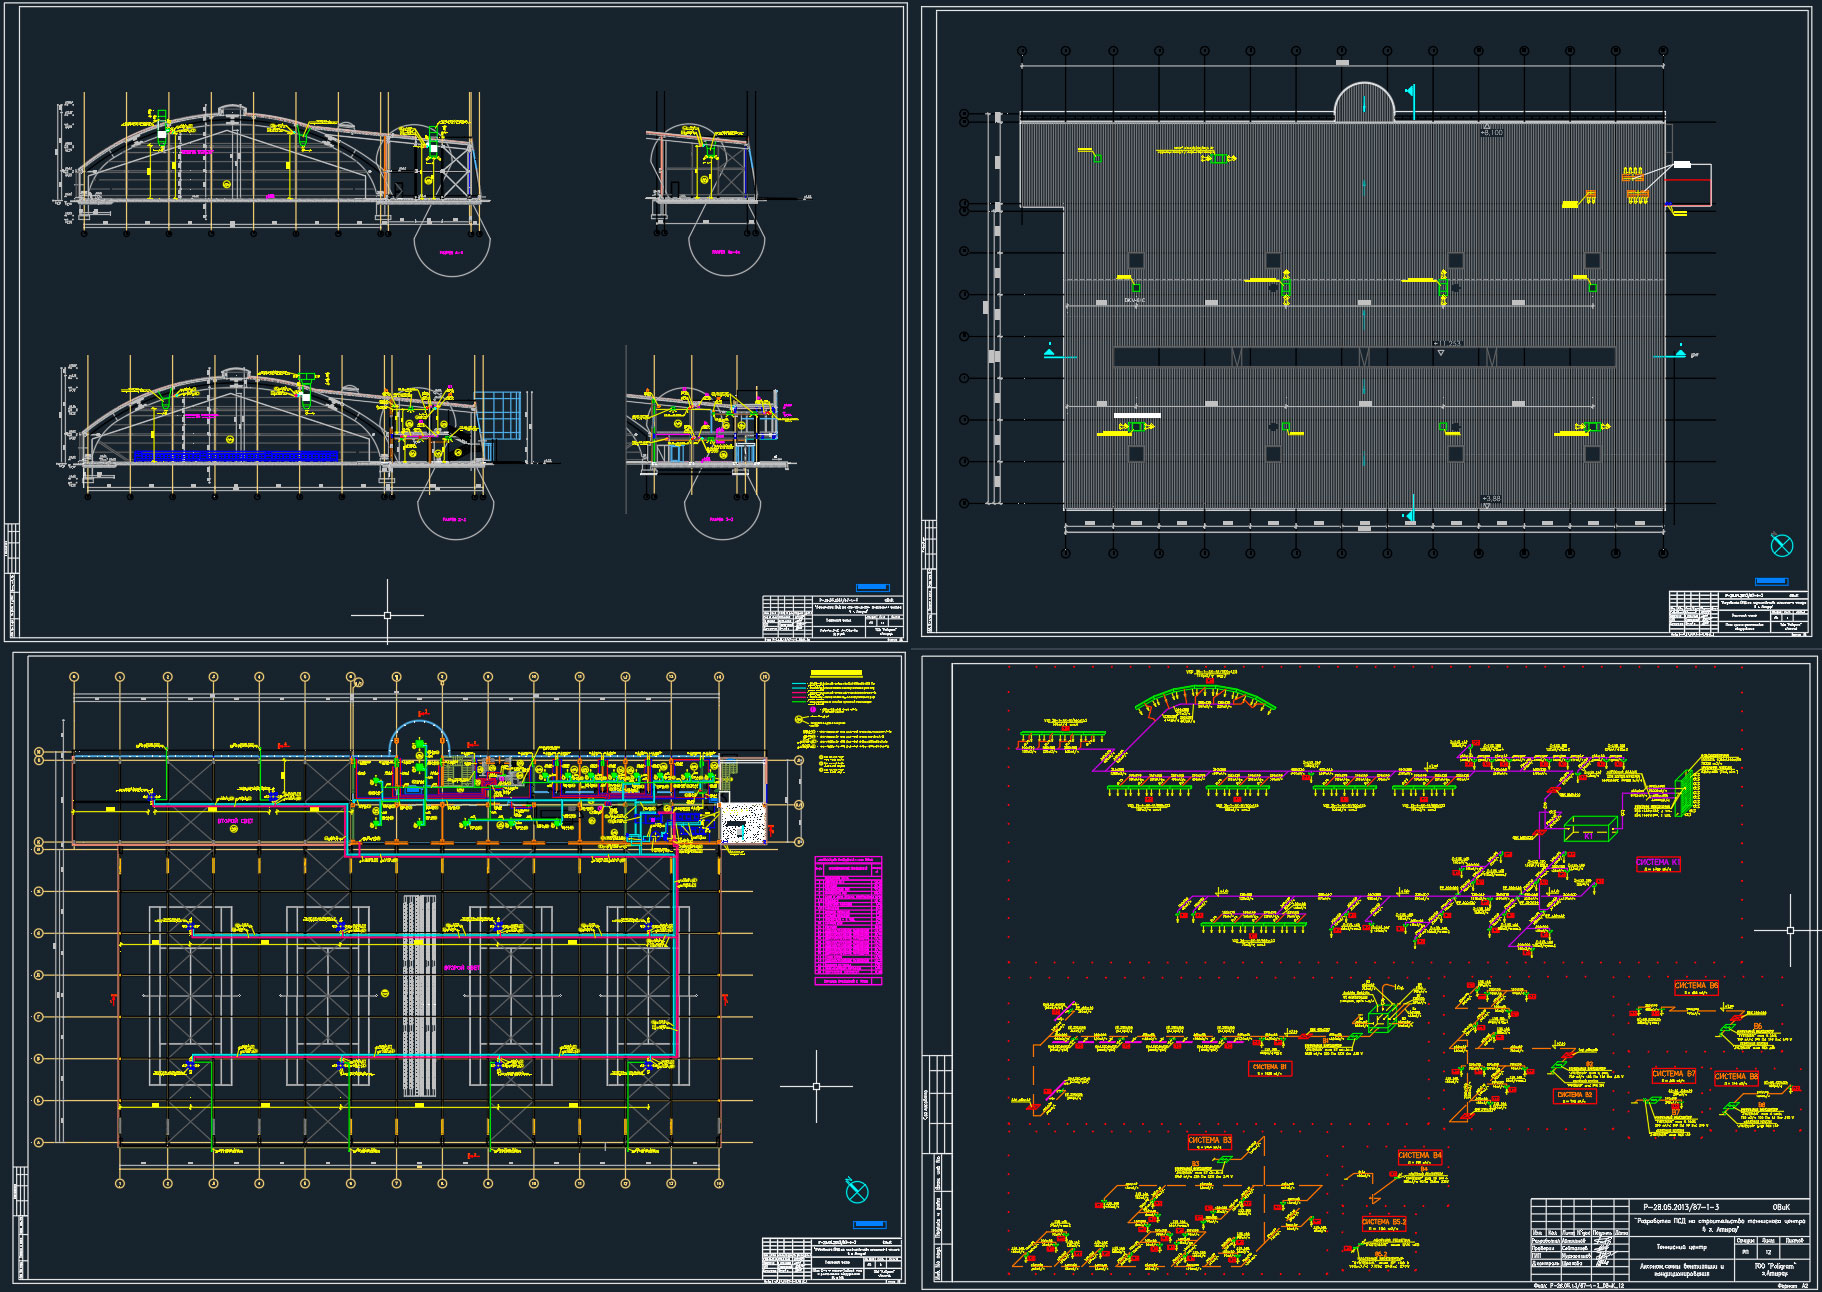
Task: Click the ОВиК code in title block
Action: click(x=1781, y=1207)
